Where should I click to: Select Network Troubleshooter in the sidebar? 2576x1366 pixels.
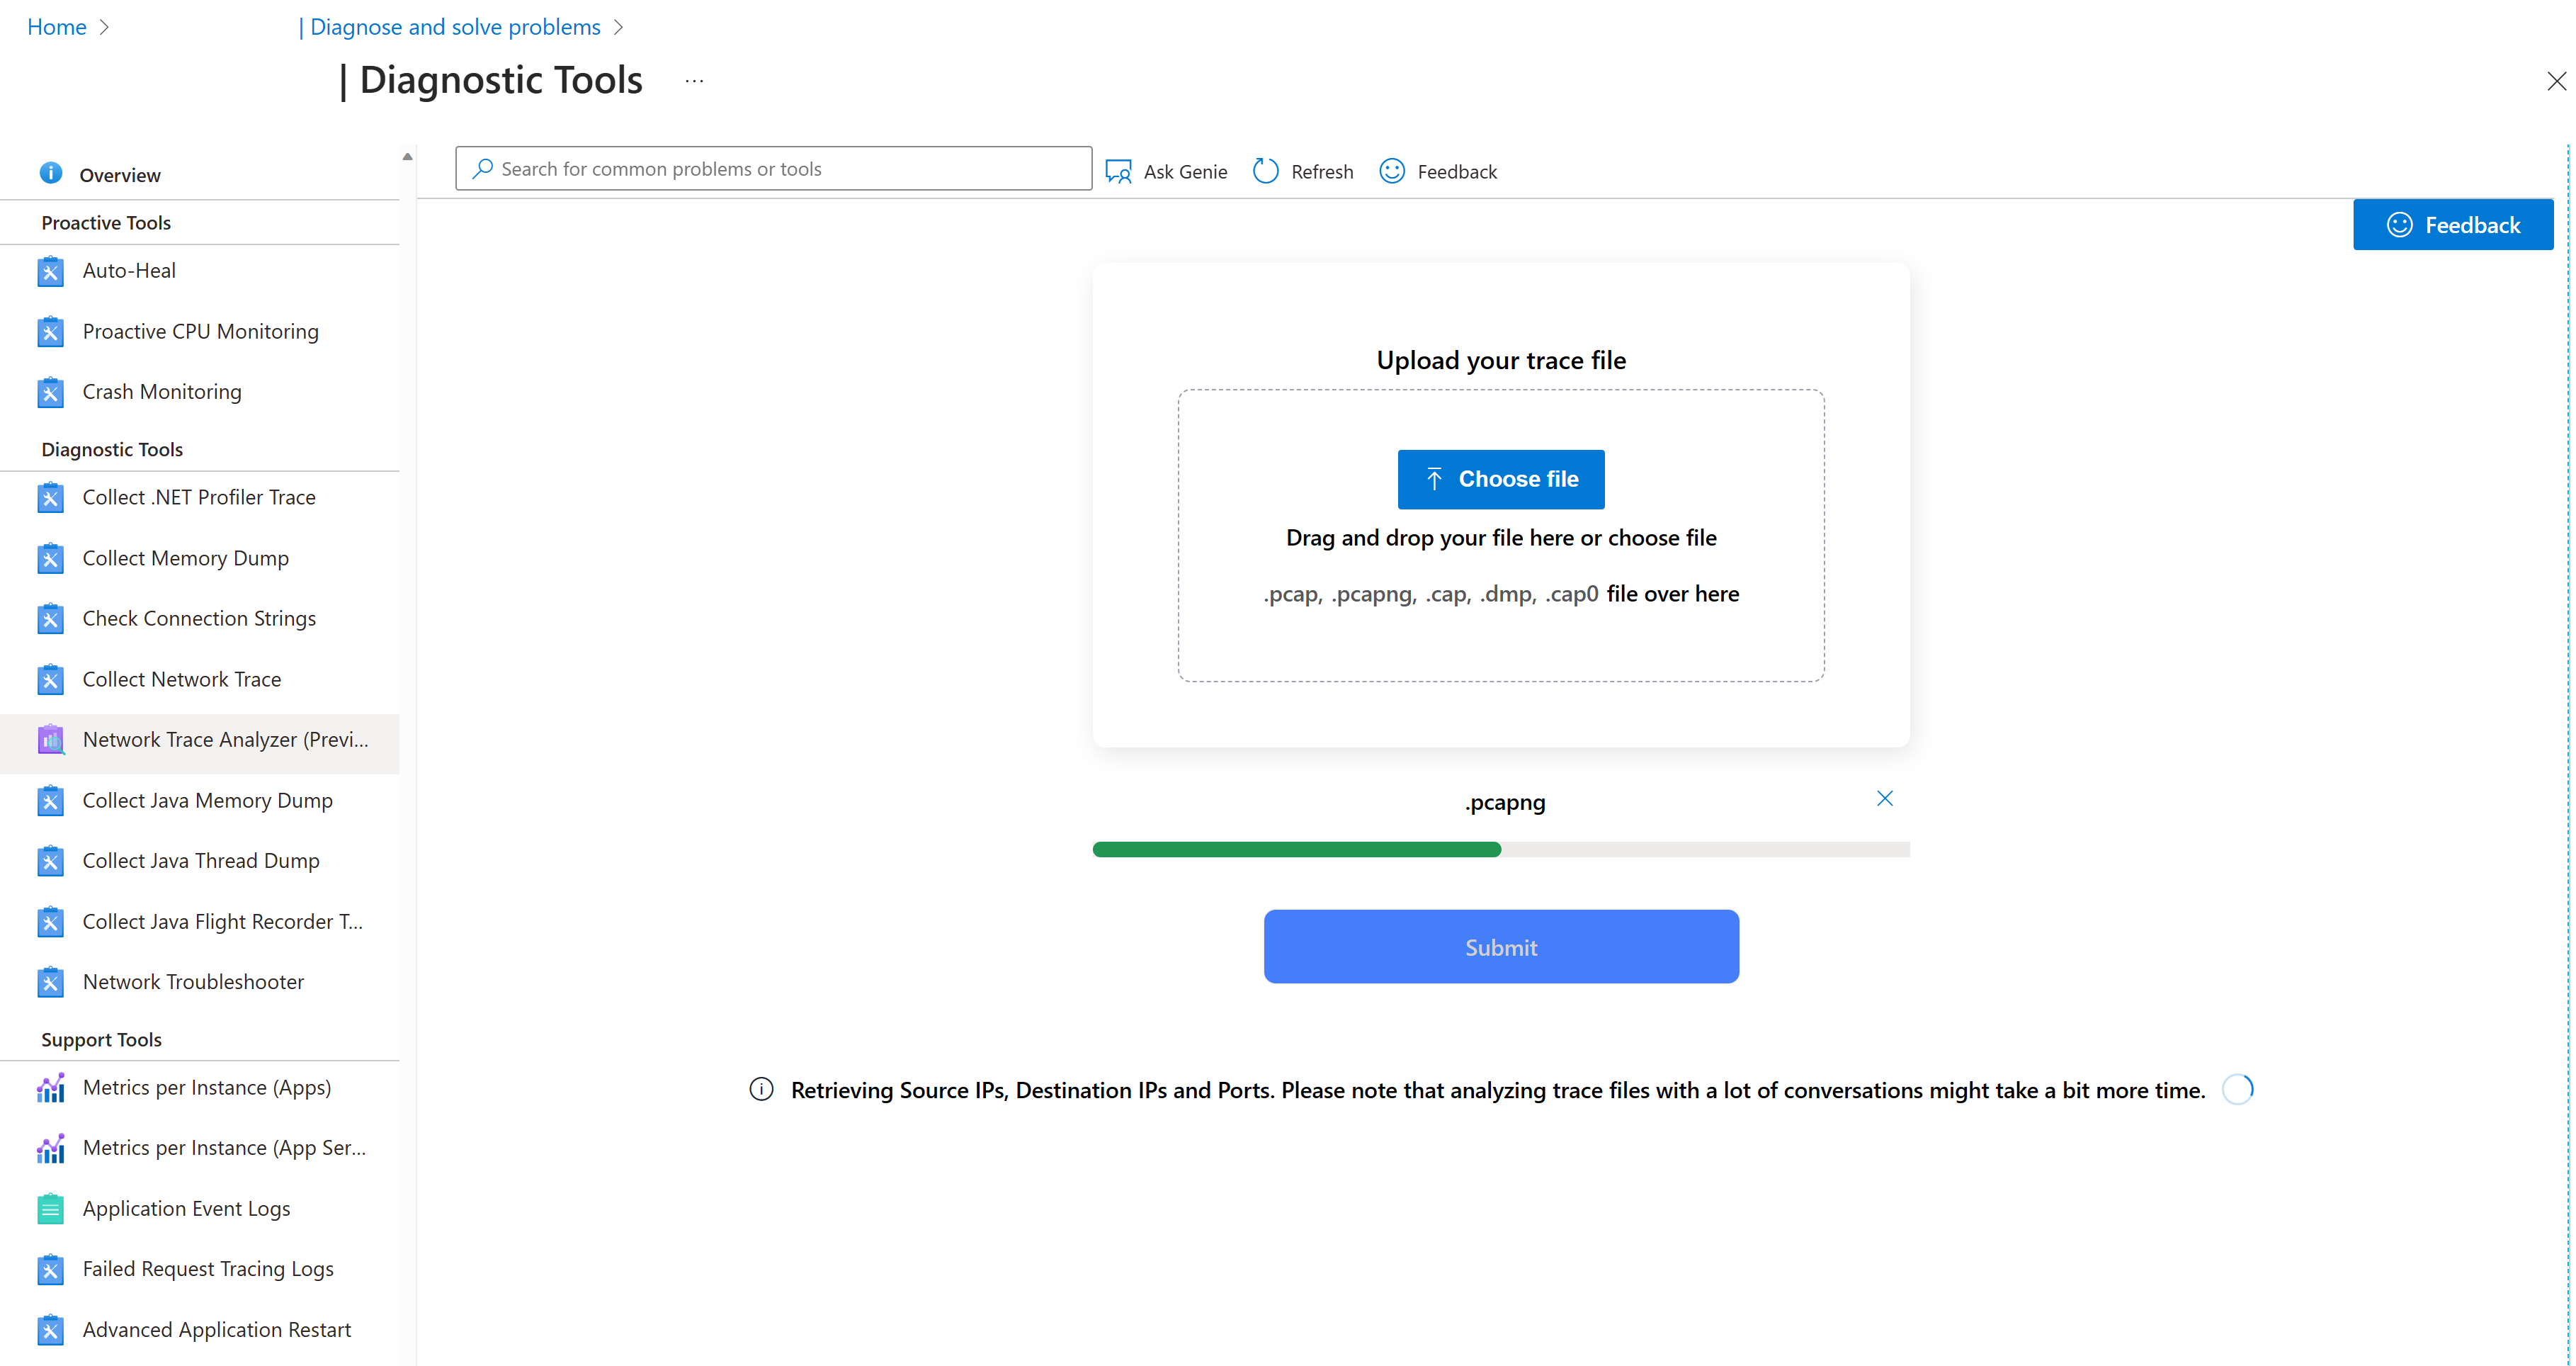[x=193, y=982]
